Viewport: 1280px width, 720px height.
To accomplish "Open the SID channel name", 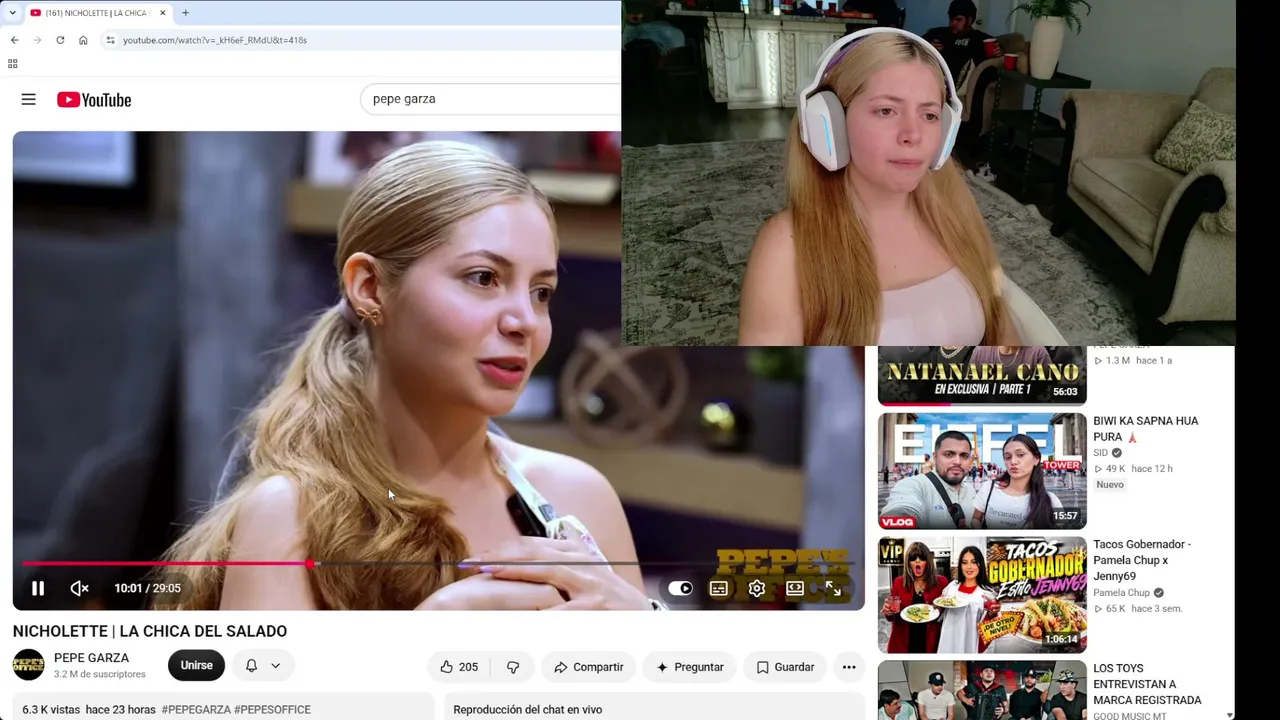I will (x=1100, y=453).
